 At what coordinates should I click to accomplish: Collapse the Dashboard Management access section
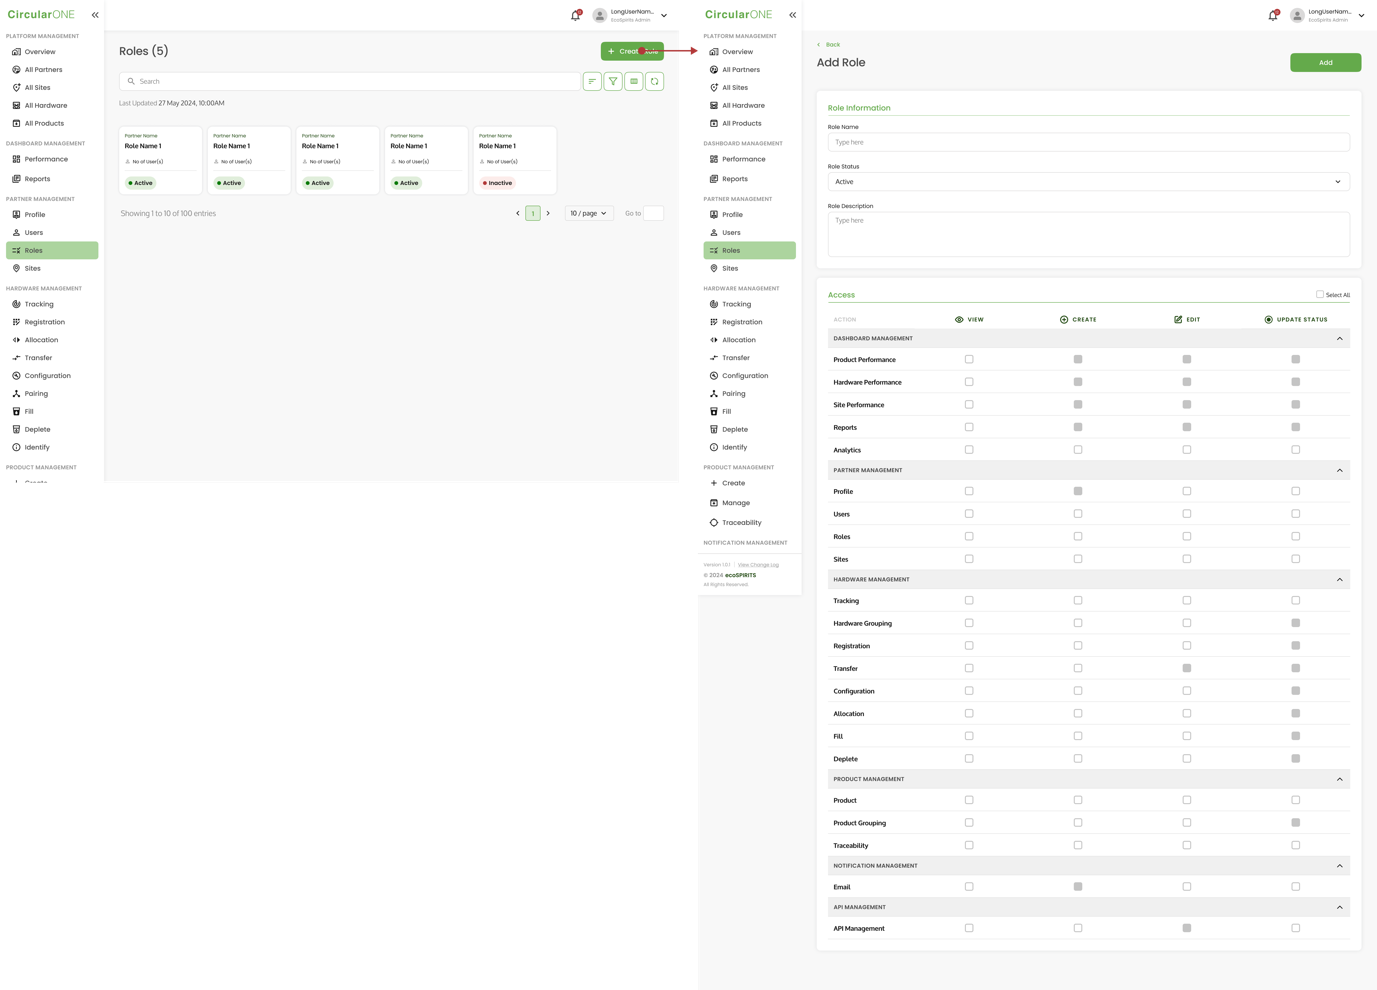1340,339
